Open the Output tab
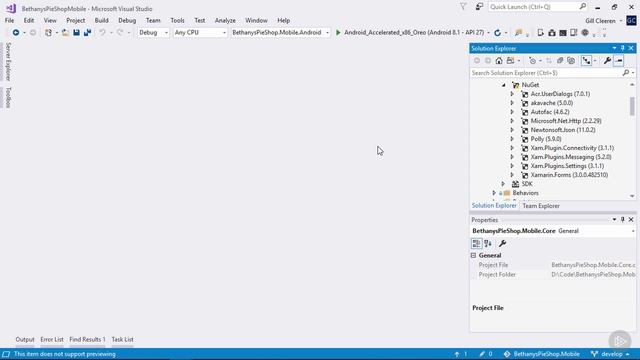The width and height of the screenshot is (640, 360). (x=25, y=340)
